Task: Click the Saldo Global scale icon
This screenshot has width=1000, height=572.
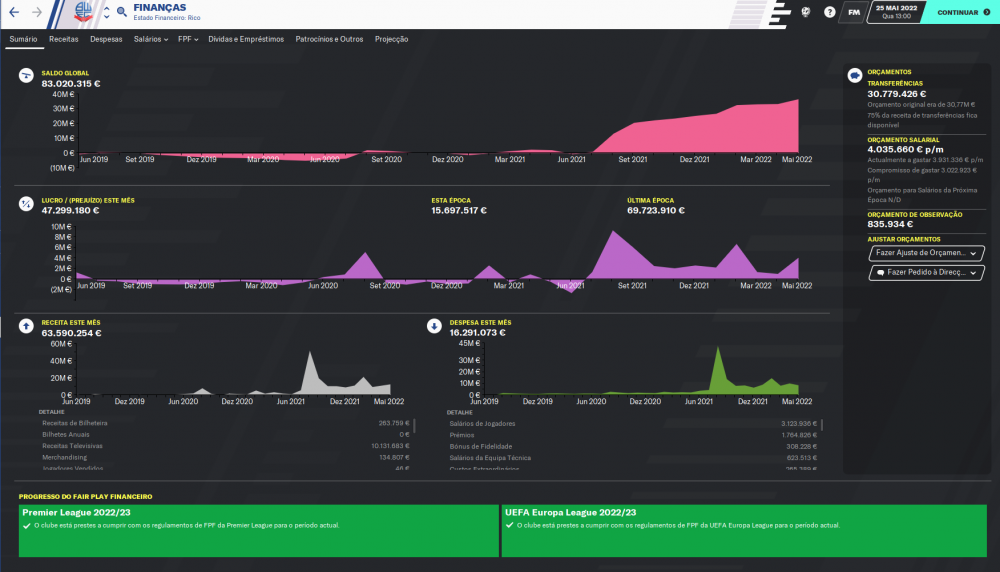Action: [x=26, y=76]
